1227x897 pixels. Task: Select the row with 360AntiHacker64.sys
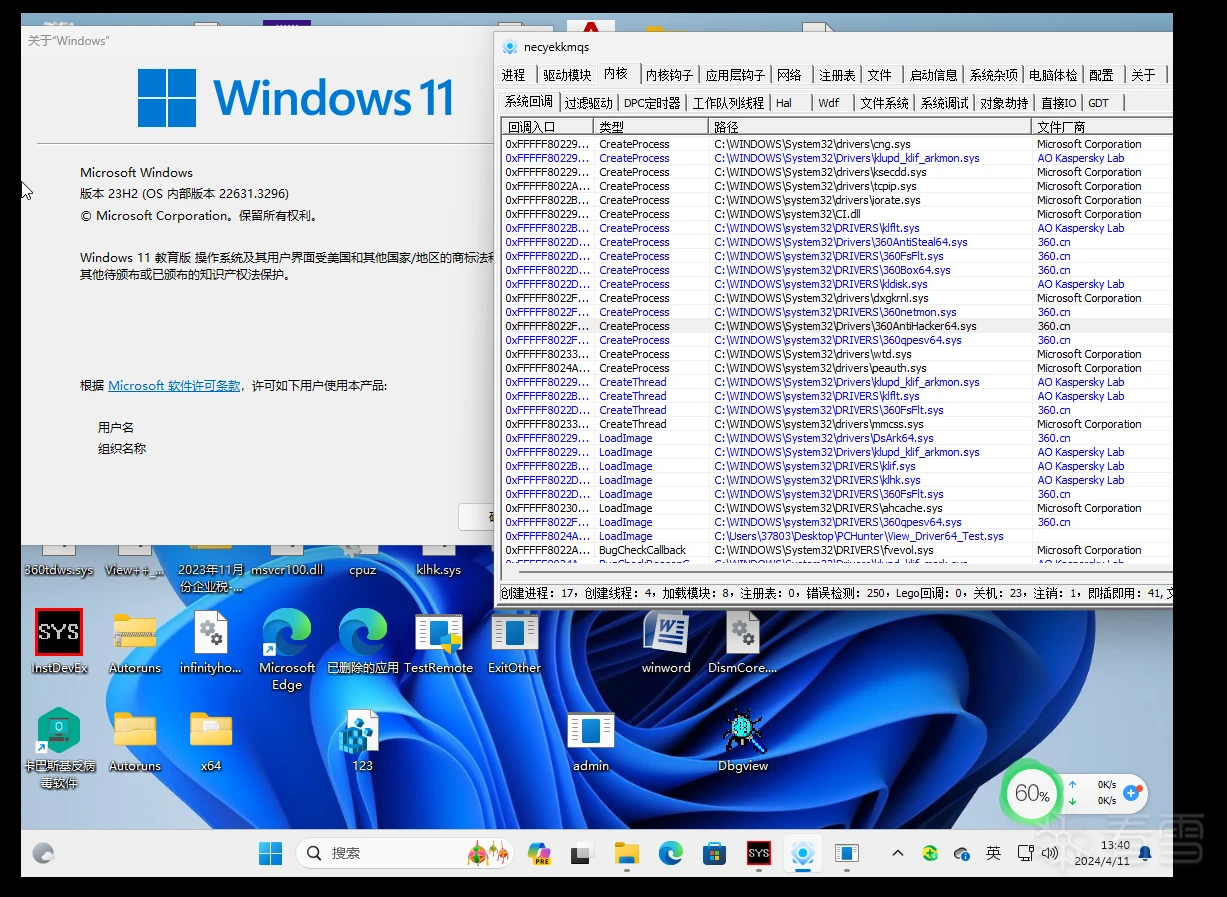click(x=837, y=326)
